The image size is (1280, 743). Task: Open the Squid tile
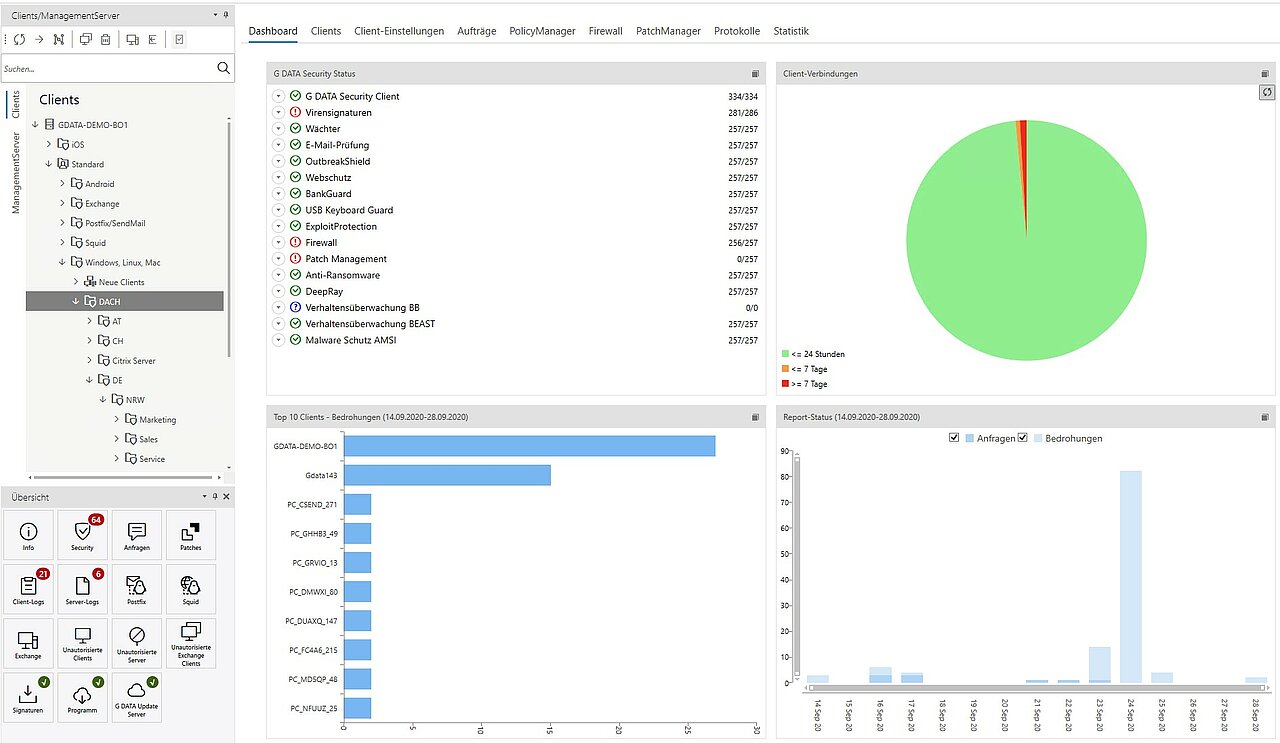point(190,589)
